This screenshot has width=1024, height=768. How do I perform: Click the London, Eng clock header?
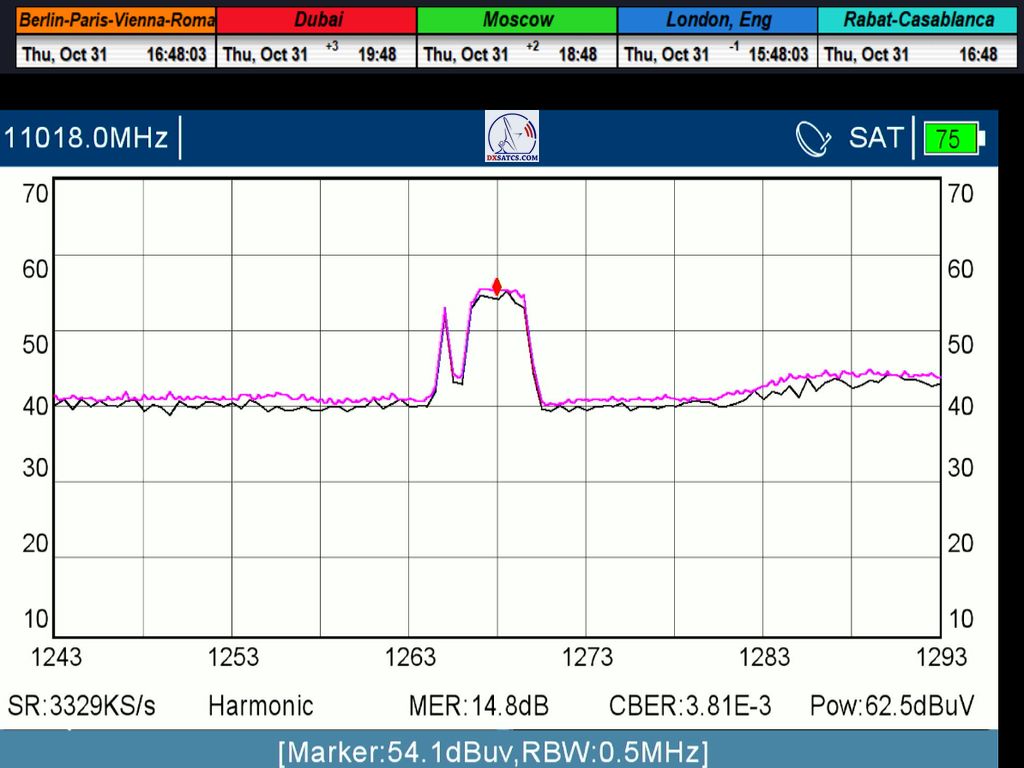tap(717, 20)
